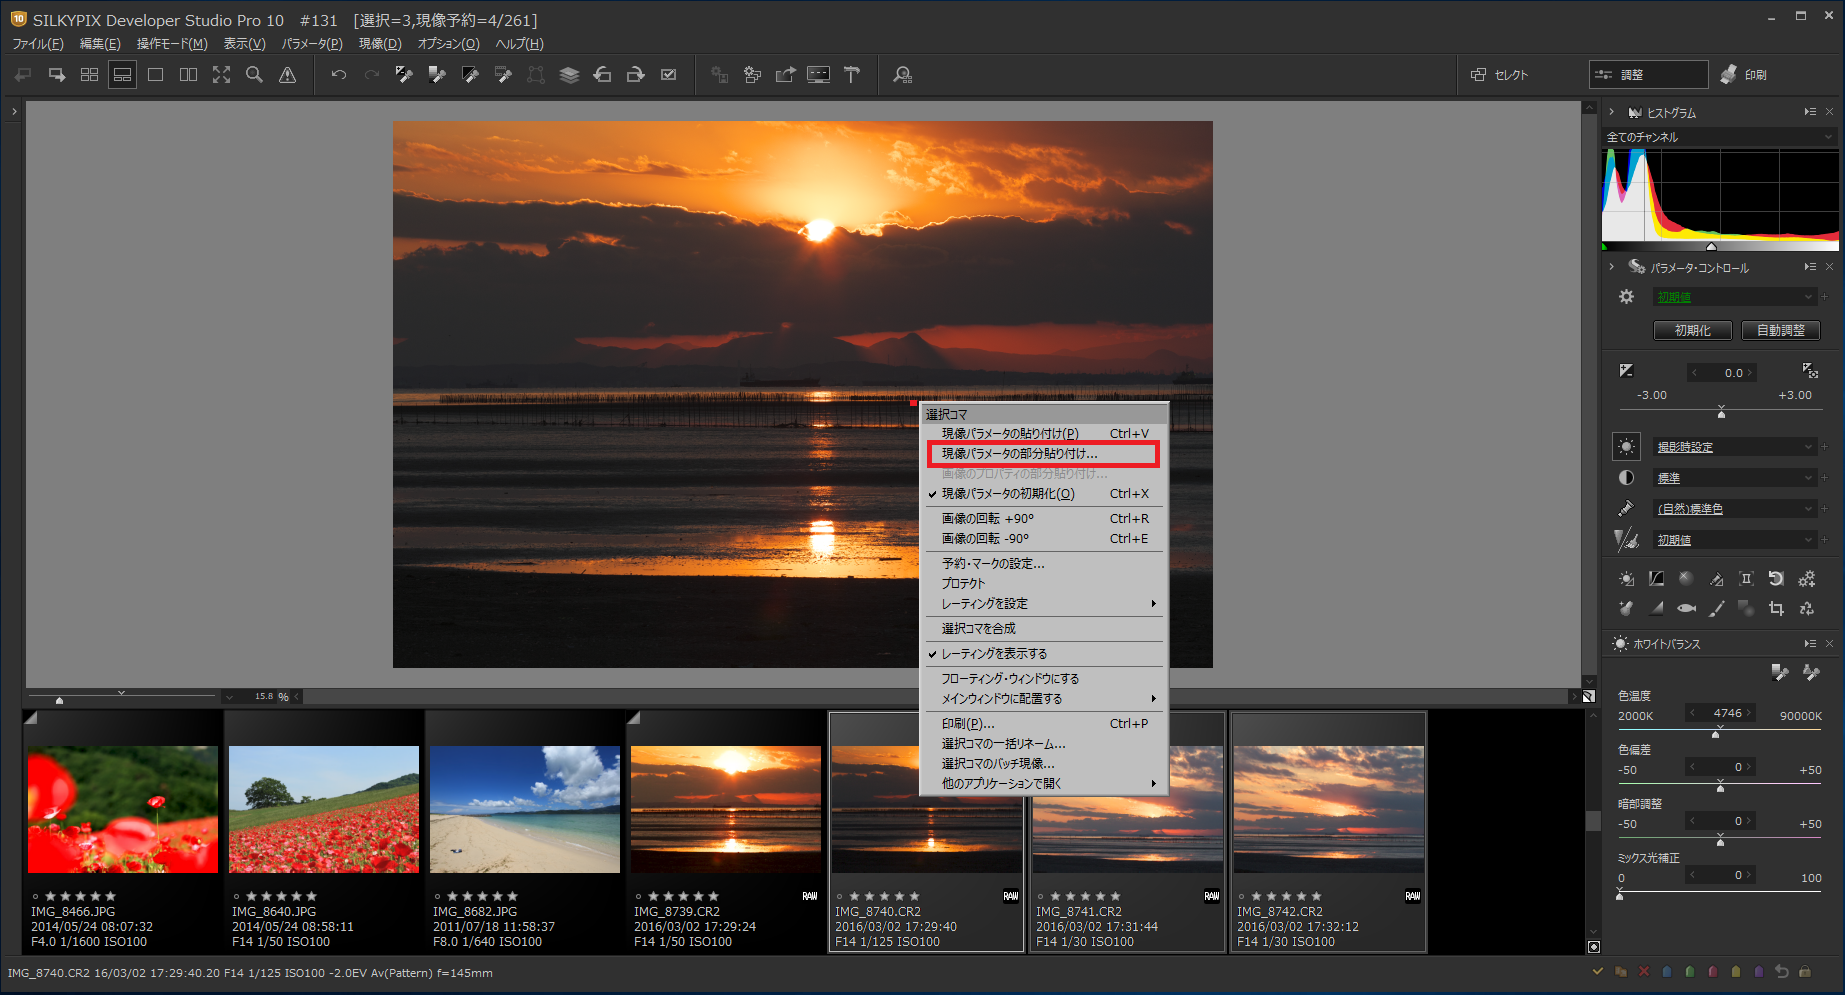
Task: Click the exposure compensation plus/minus icon
Action: [1627, 371]
